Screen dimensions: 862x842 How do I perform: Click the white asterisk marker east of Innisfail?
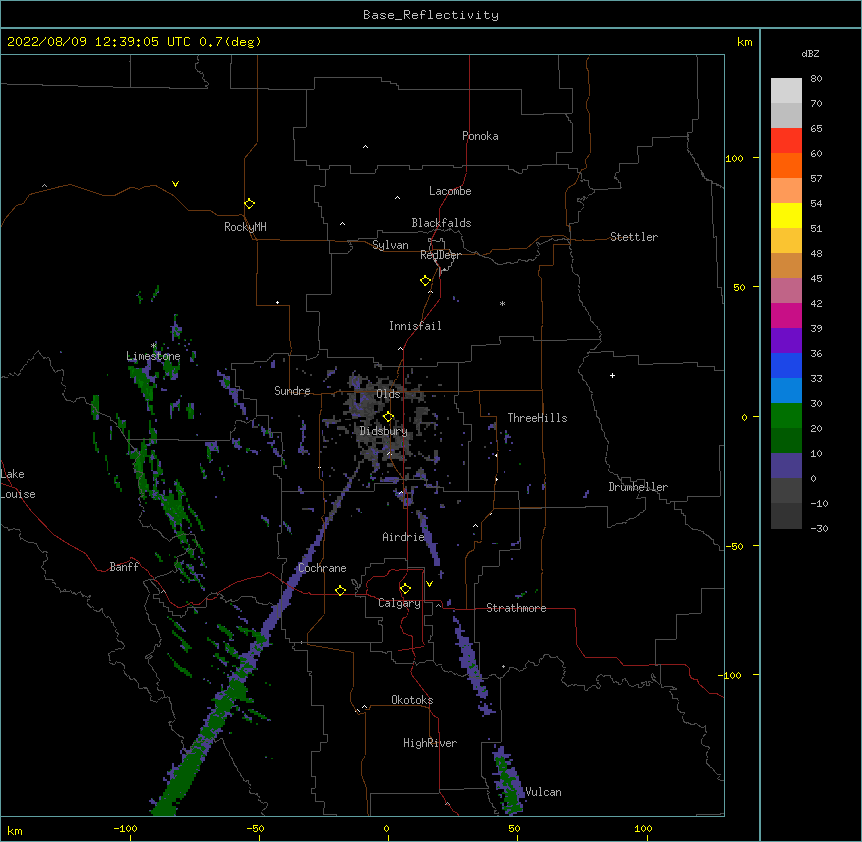point(502,303)
